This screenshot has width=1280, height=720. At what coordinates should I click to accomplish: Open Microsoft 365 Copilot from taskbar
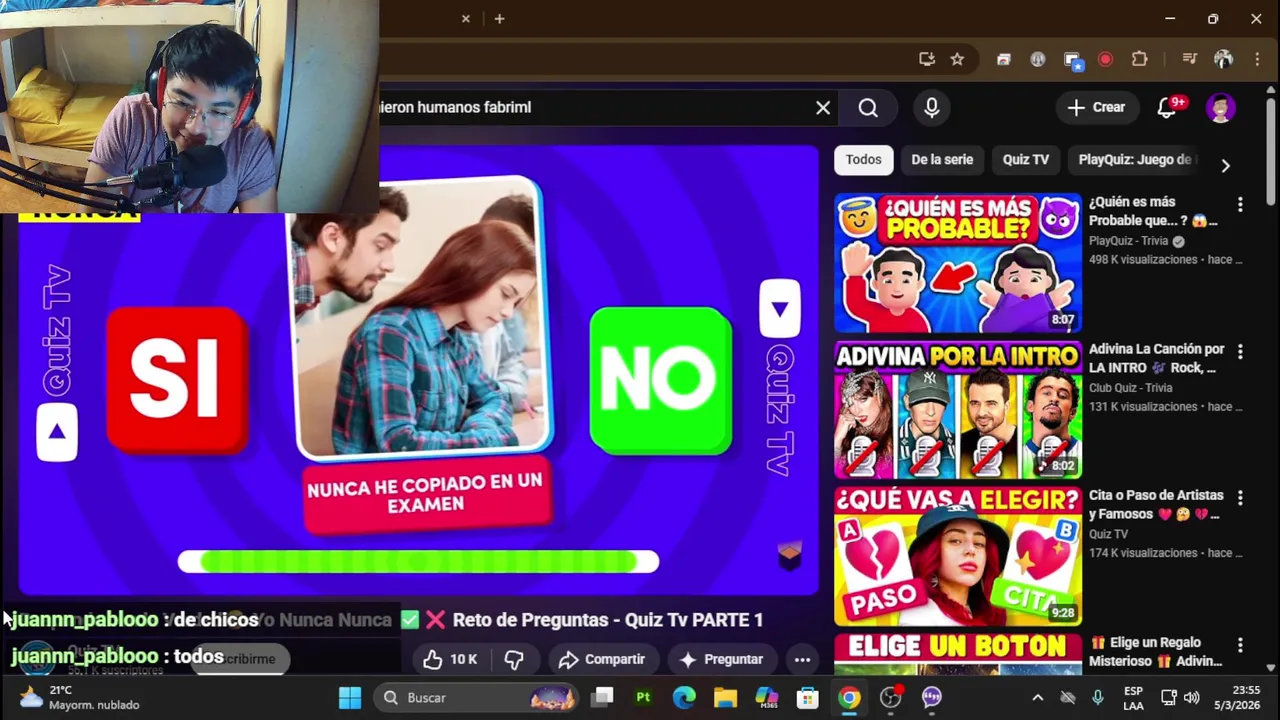[766, 697]
